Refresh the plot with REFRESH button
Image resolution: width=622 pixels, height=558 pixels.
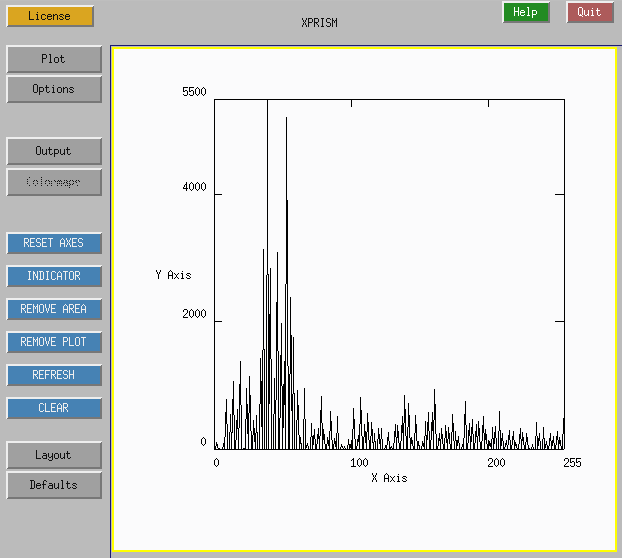point(54,375)
